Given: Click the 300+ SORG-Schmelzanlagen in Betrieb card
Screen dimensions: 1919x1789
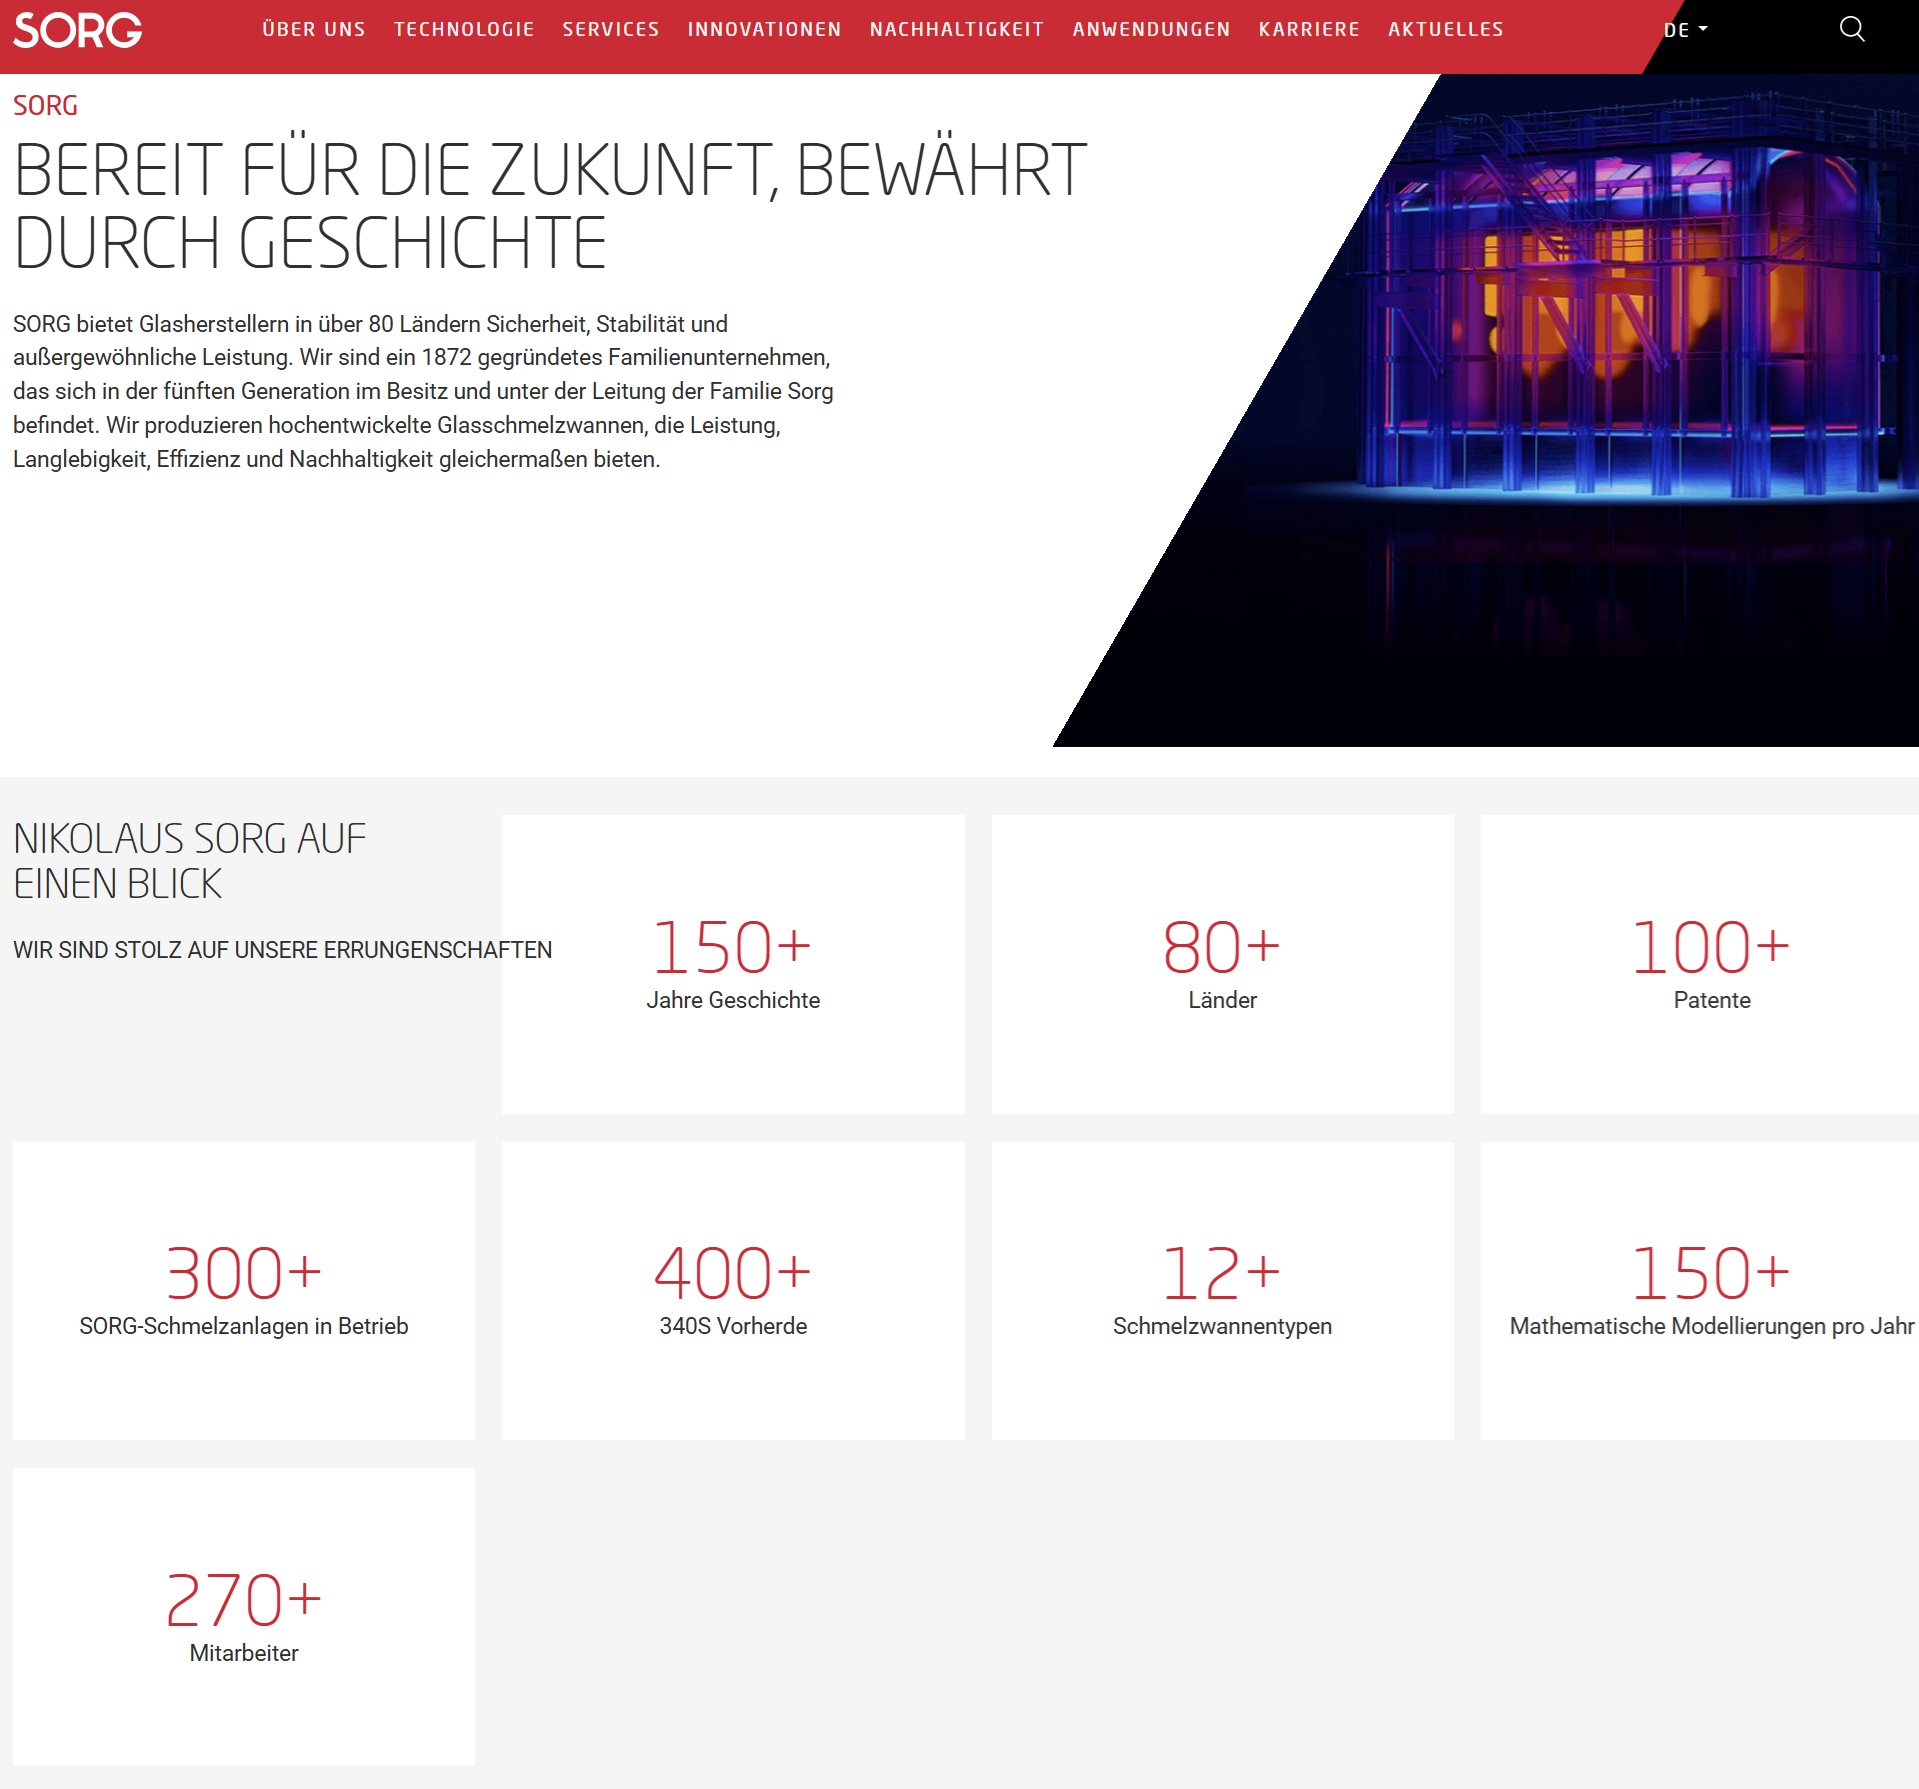Looking at the screenshot, I should click(243, 1290).
